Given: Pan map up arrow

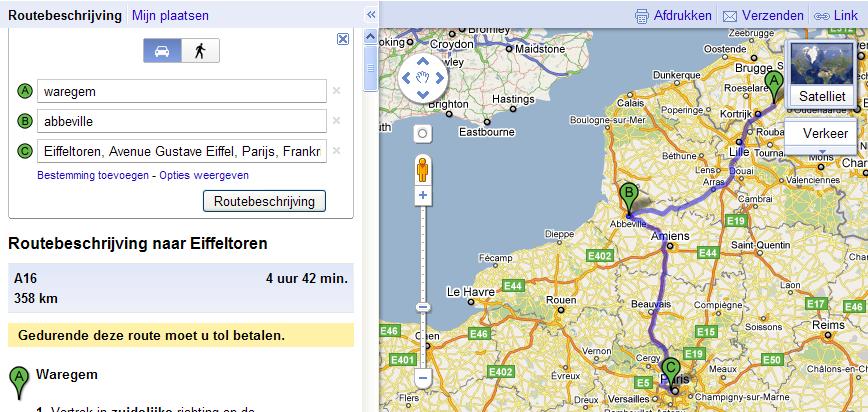Looking at the screenshot, I should pos(422,61).
